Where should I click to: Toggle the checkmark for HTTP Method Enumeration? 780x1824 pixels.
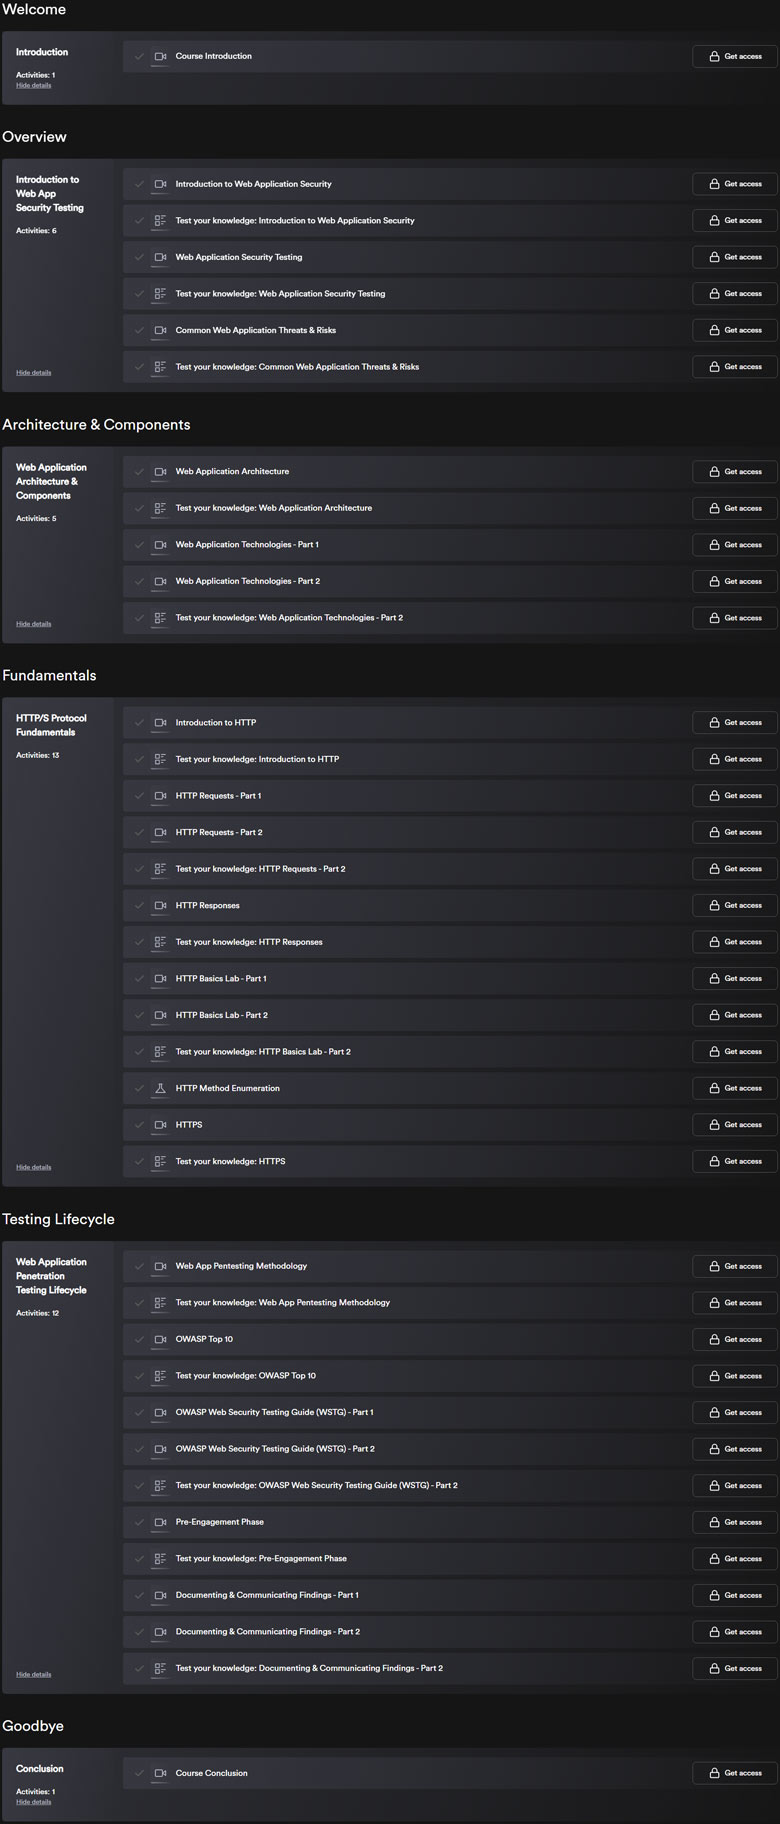pos(139,1088)
